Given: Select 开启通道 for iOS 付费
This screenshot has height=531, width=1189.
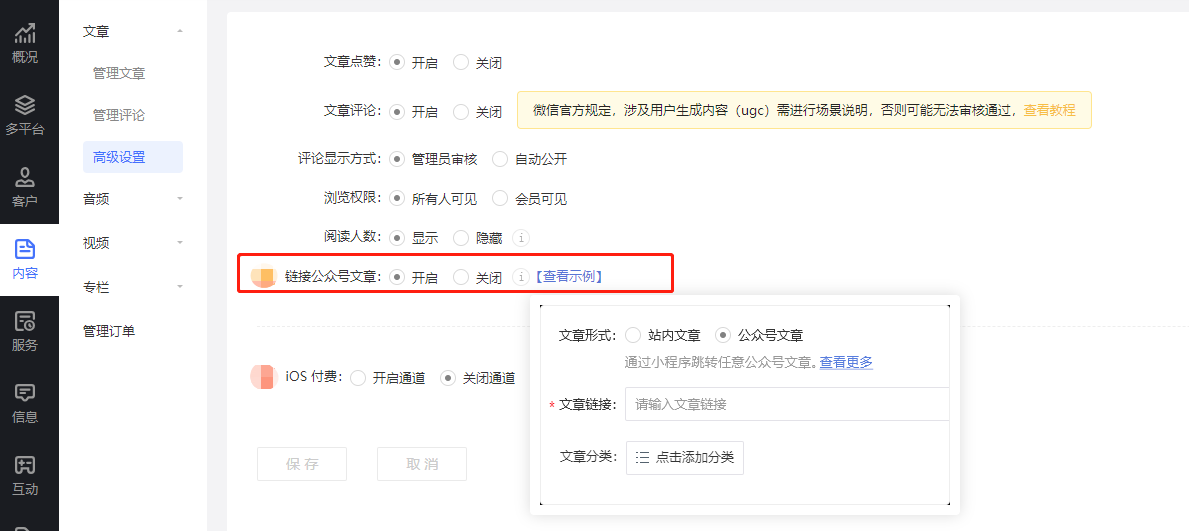Looking at the screenshot, I should (x=358, y=377).
